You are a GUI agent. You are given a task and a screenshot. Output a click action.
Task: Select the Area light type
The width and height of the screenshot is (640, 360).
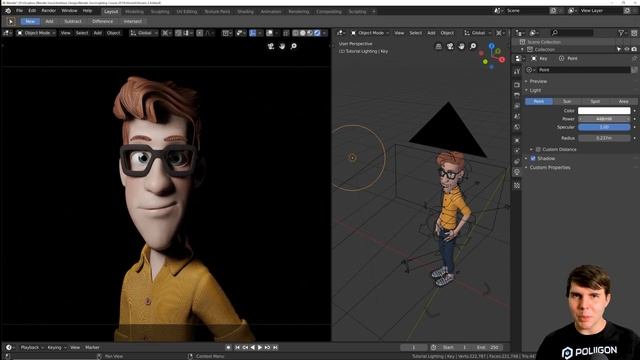point(623,101)
